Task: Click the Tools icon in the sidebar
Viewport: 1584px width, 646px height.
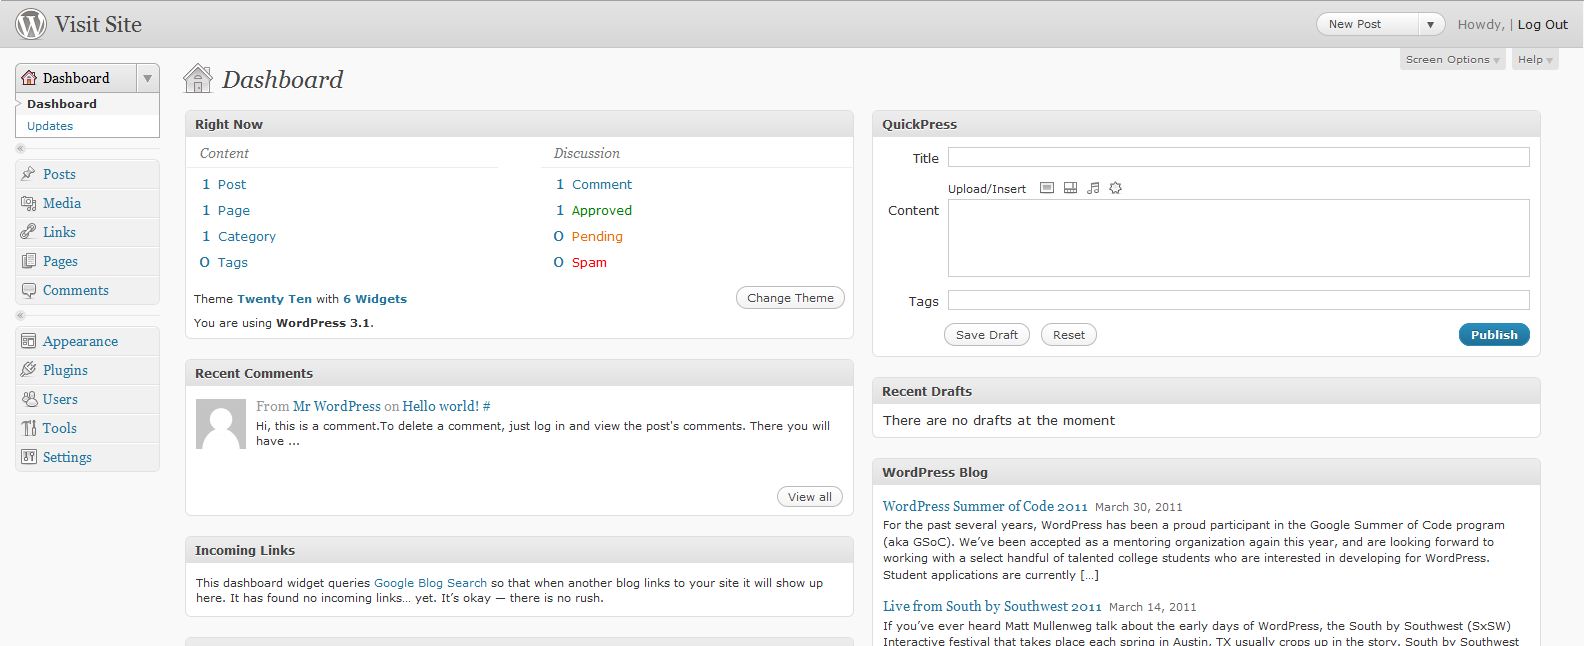Action: point(28,428)
